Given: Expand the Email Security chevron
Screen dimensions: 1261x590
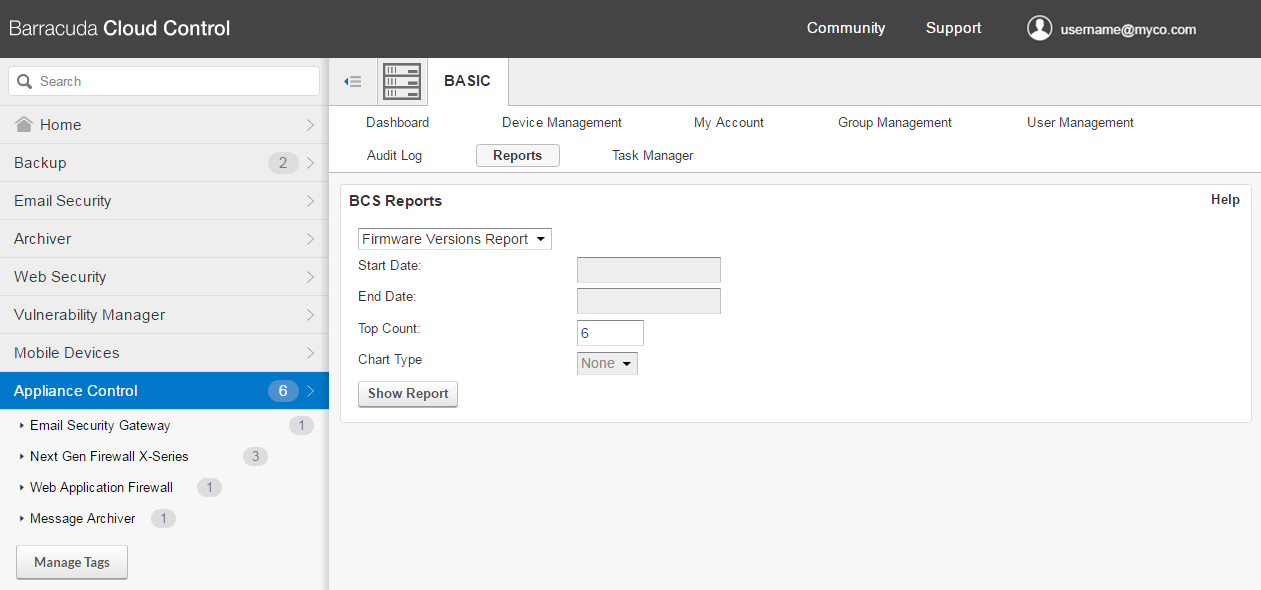Looking at the screenshot, I should (x=310, y=201).
